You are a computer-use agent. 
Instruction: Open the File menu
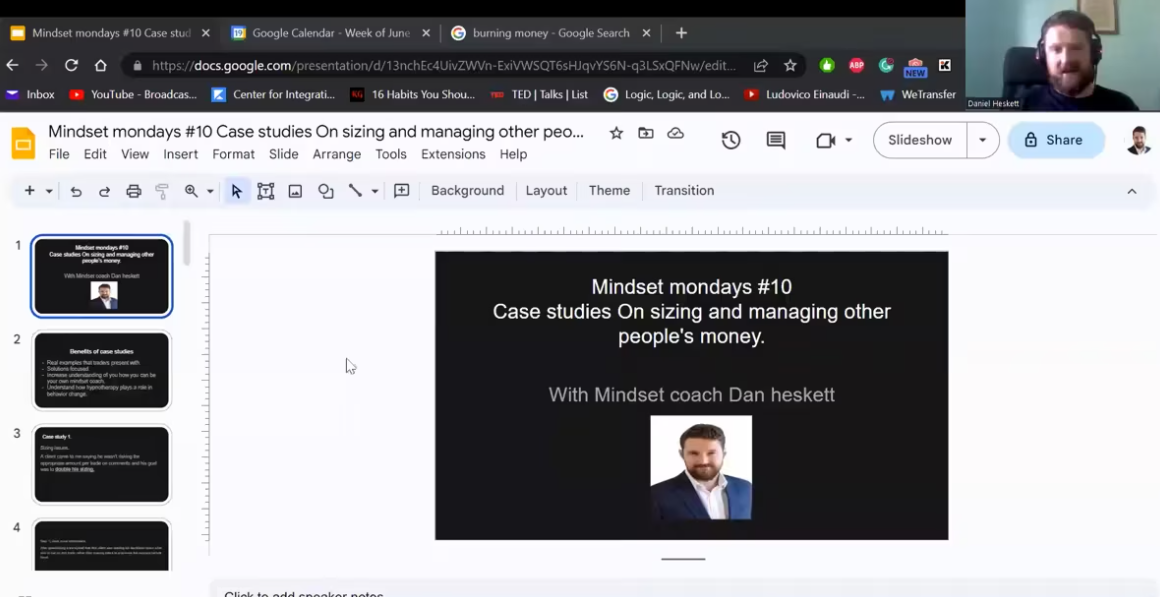click(x=59, y=154)
